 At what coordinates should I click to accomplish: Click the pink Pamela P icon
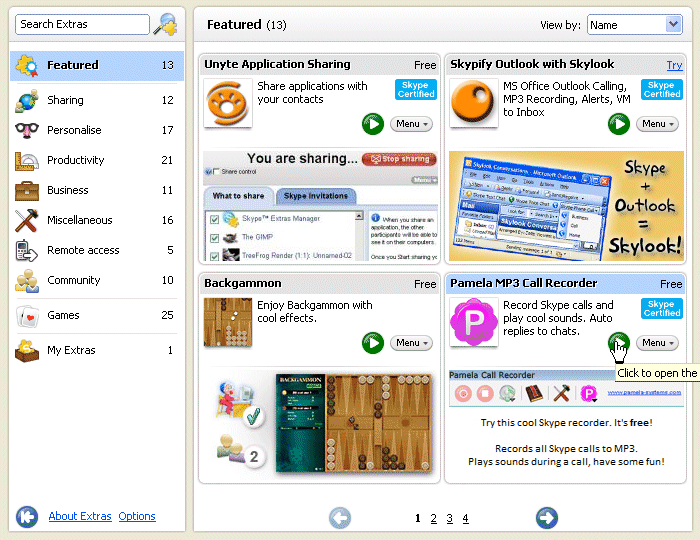pyautogui.click(x=474, y=322)
